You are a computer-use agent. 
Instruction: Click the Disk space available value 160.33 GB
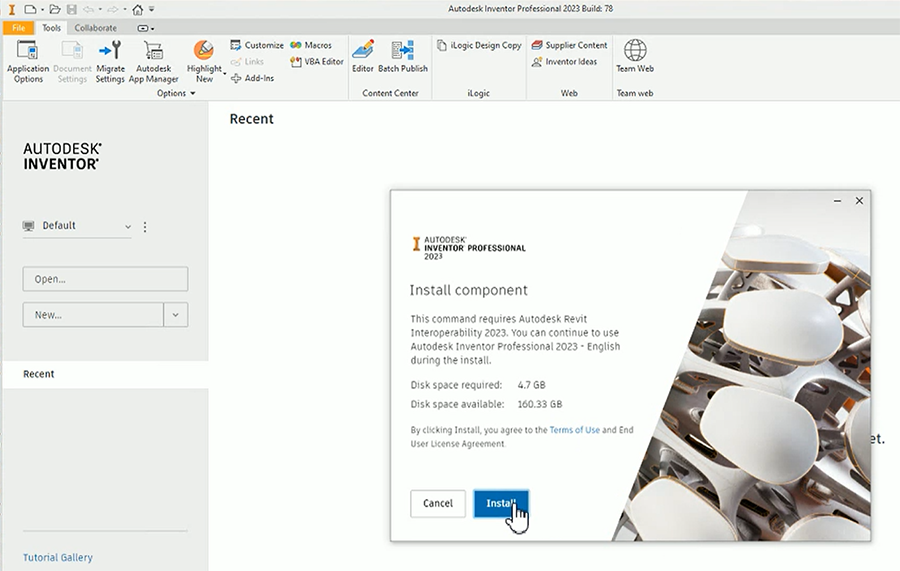[540, 404]
